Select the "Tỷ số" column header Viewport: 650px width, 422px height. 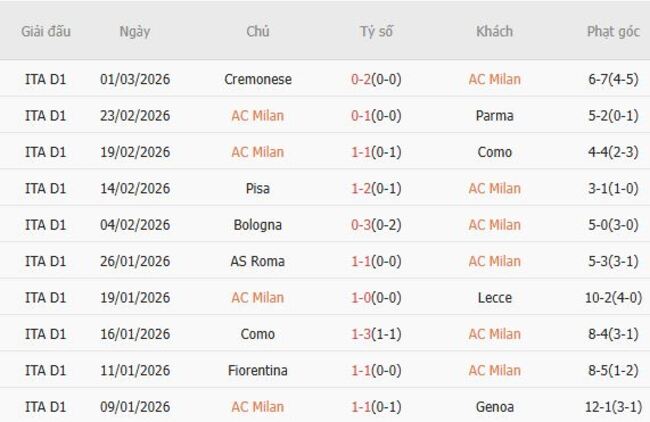376,31
